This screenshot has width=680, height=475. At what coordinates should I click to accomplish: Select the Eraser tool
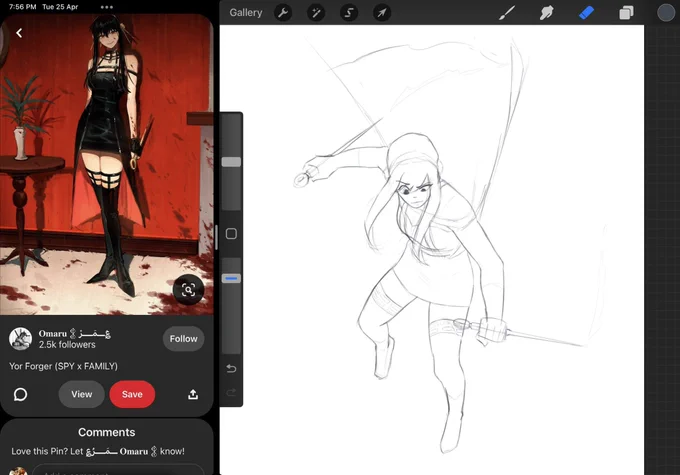pyautogui.click(x=586, y=13)
